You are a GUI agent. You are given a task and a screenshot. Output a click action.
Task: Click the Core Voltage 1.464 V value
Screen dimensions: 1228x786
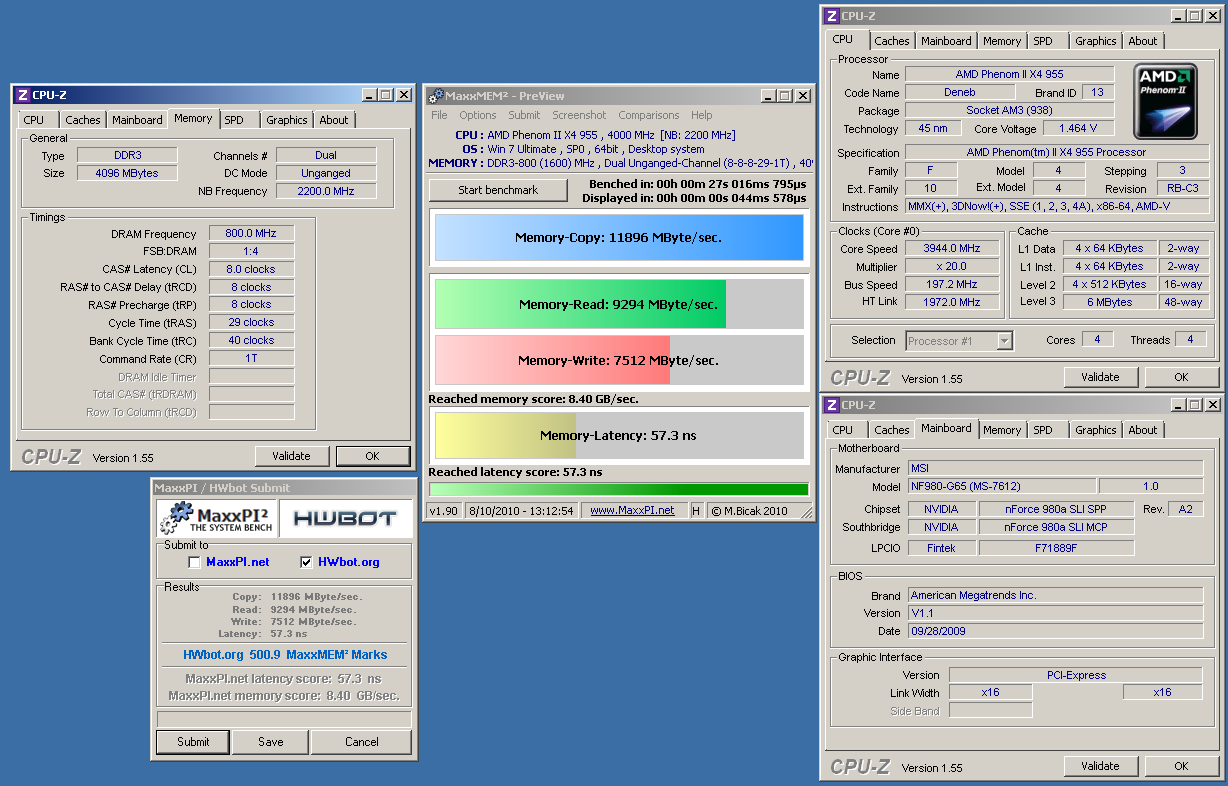tap(1078, 129)
